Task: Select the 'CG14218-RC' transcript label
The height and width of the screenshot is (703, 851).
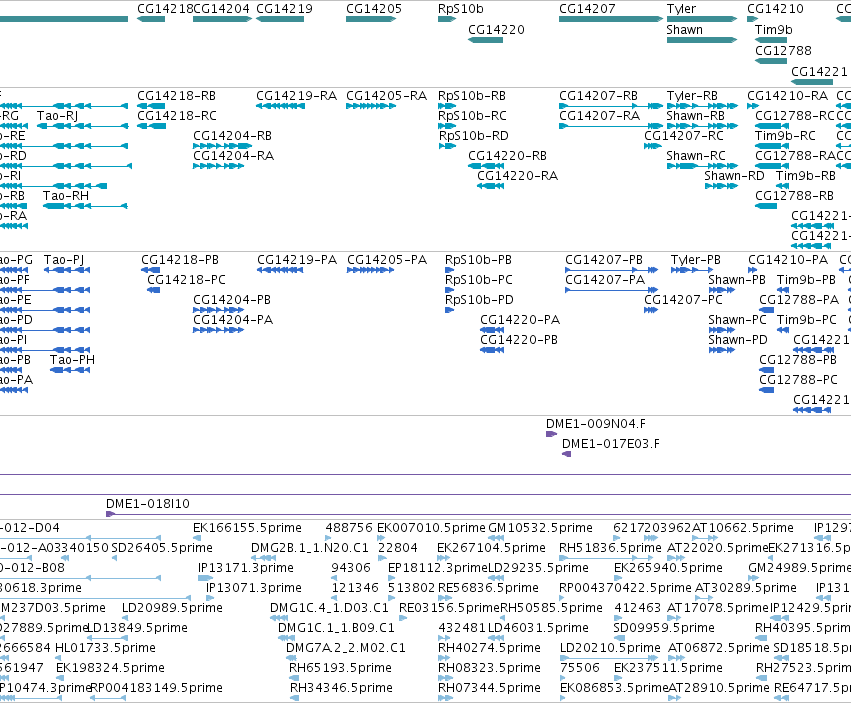Action: [176, 116]
